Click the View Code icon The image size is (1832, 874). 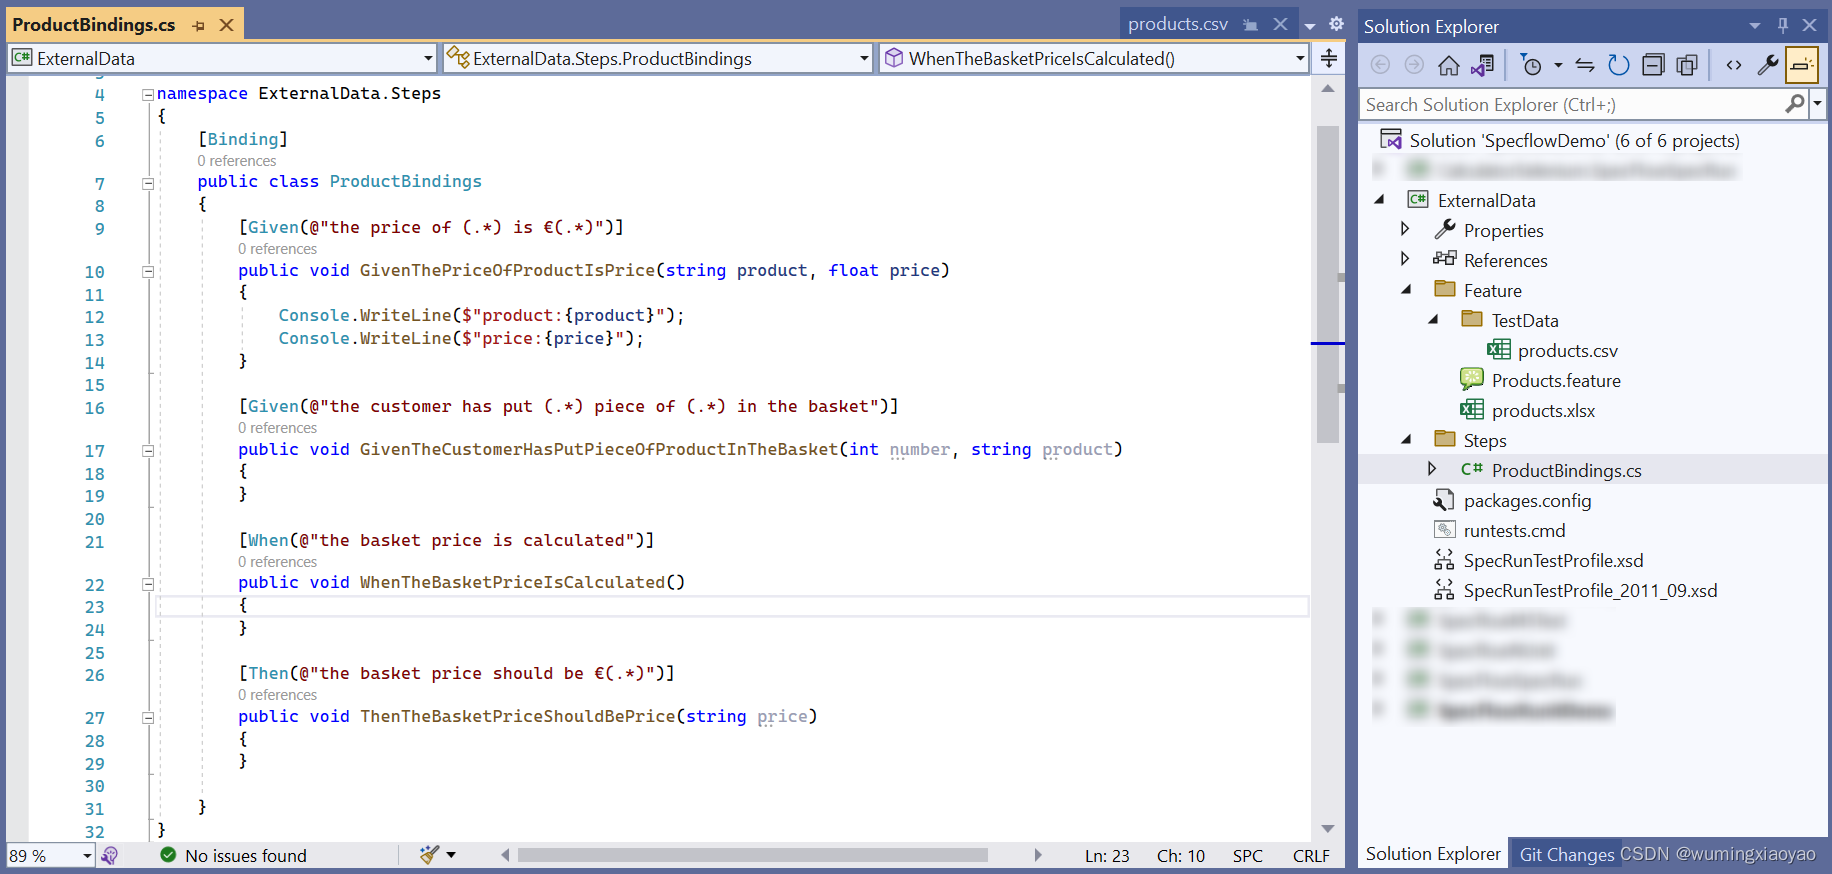tap(1734, 65)
